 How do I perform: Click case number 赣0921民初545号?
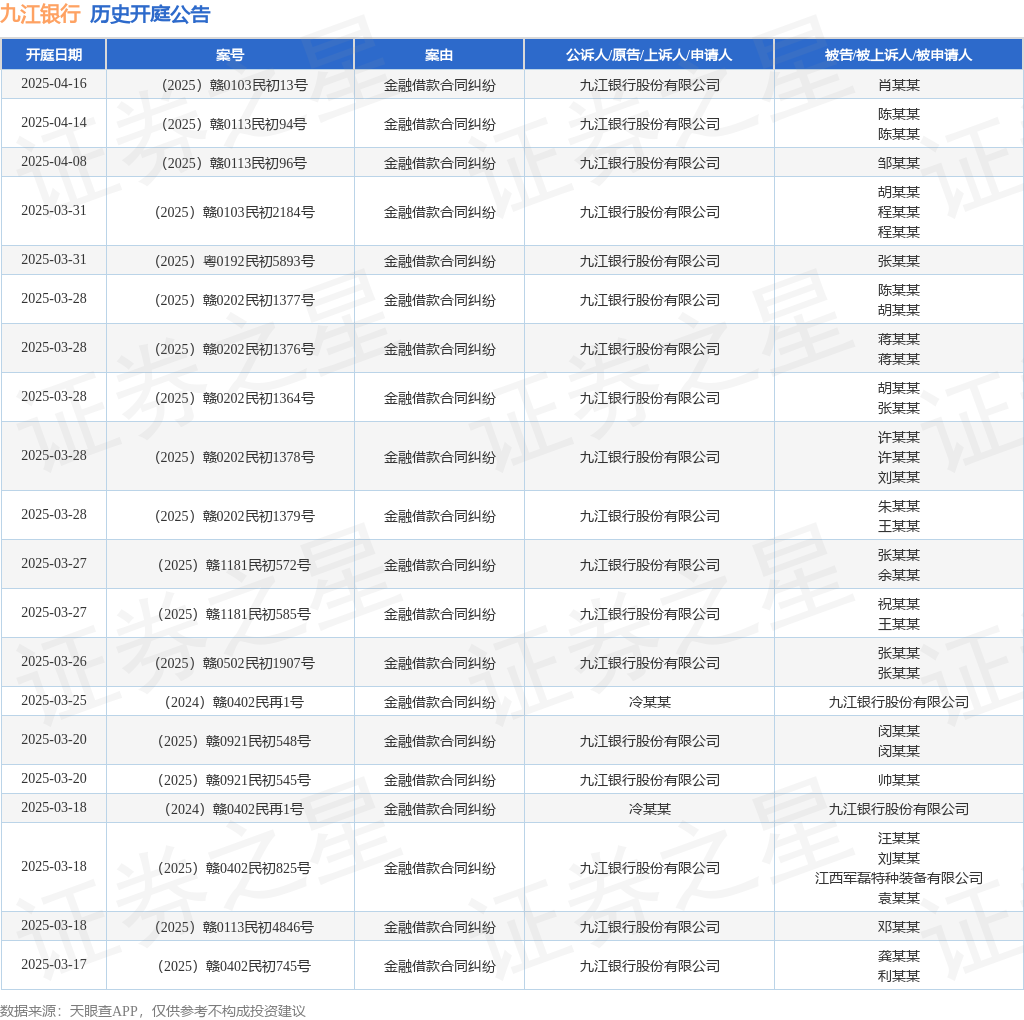pyautogui.click(x=234, y=780)
